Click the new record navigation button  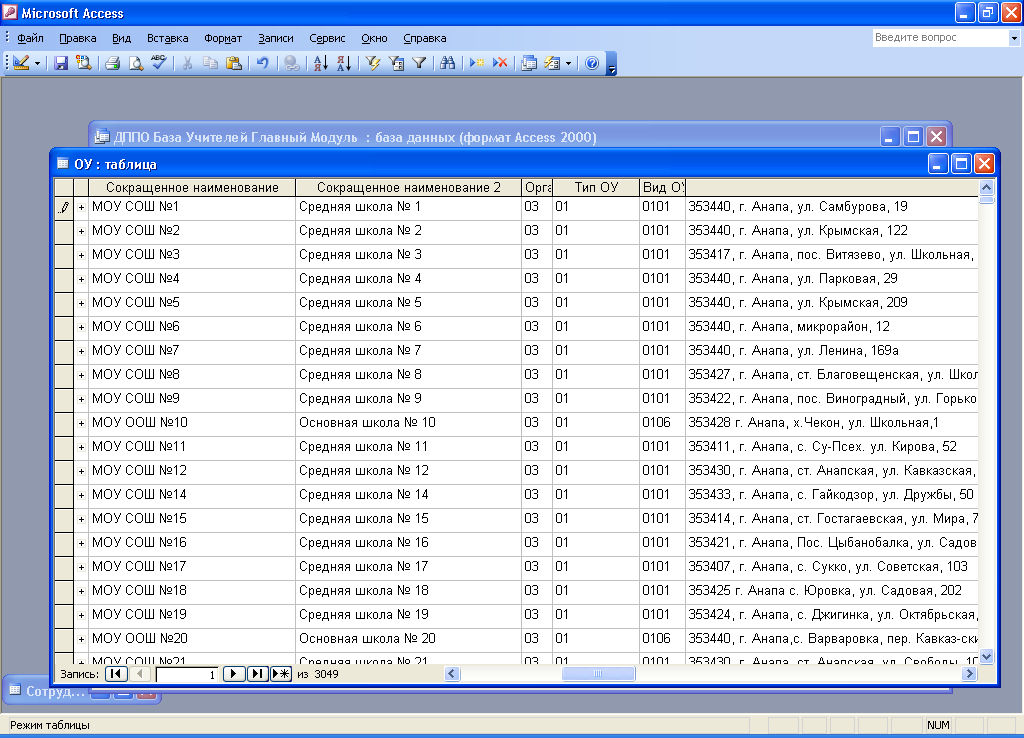coord(281,674)
